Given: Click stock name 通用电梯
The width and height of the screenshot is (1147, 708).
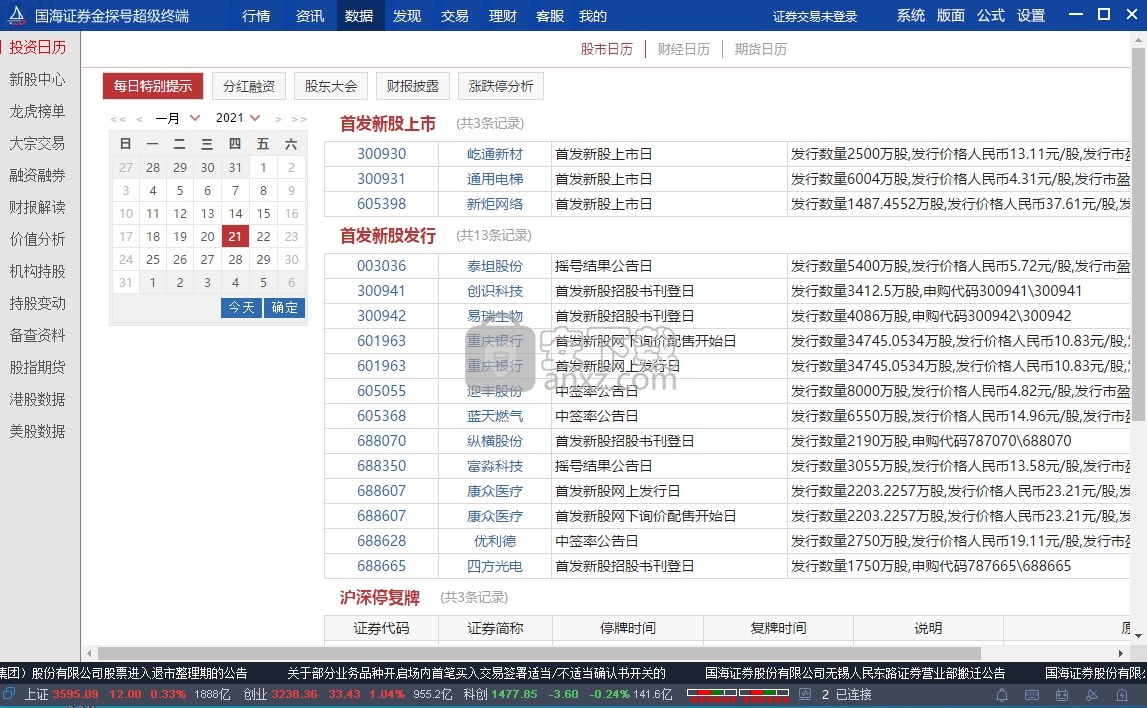Looking at the screenshot, I should [495, 179].
